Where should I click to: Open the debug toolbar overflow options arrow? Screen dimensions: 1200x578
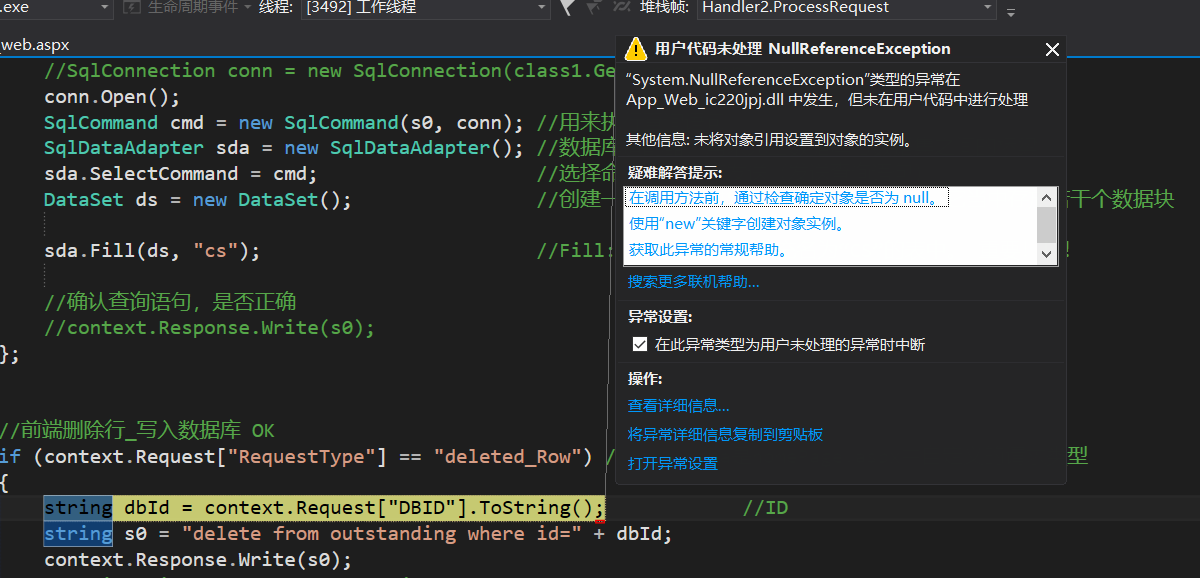(1010, 12)
